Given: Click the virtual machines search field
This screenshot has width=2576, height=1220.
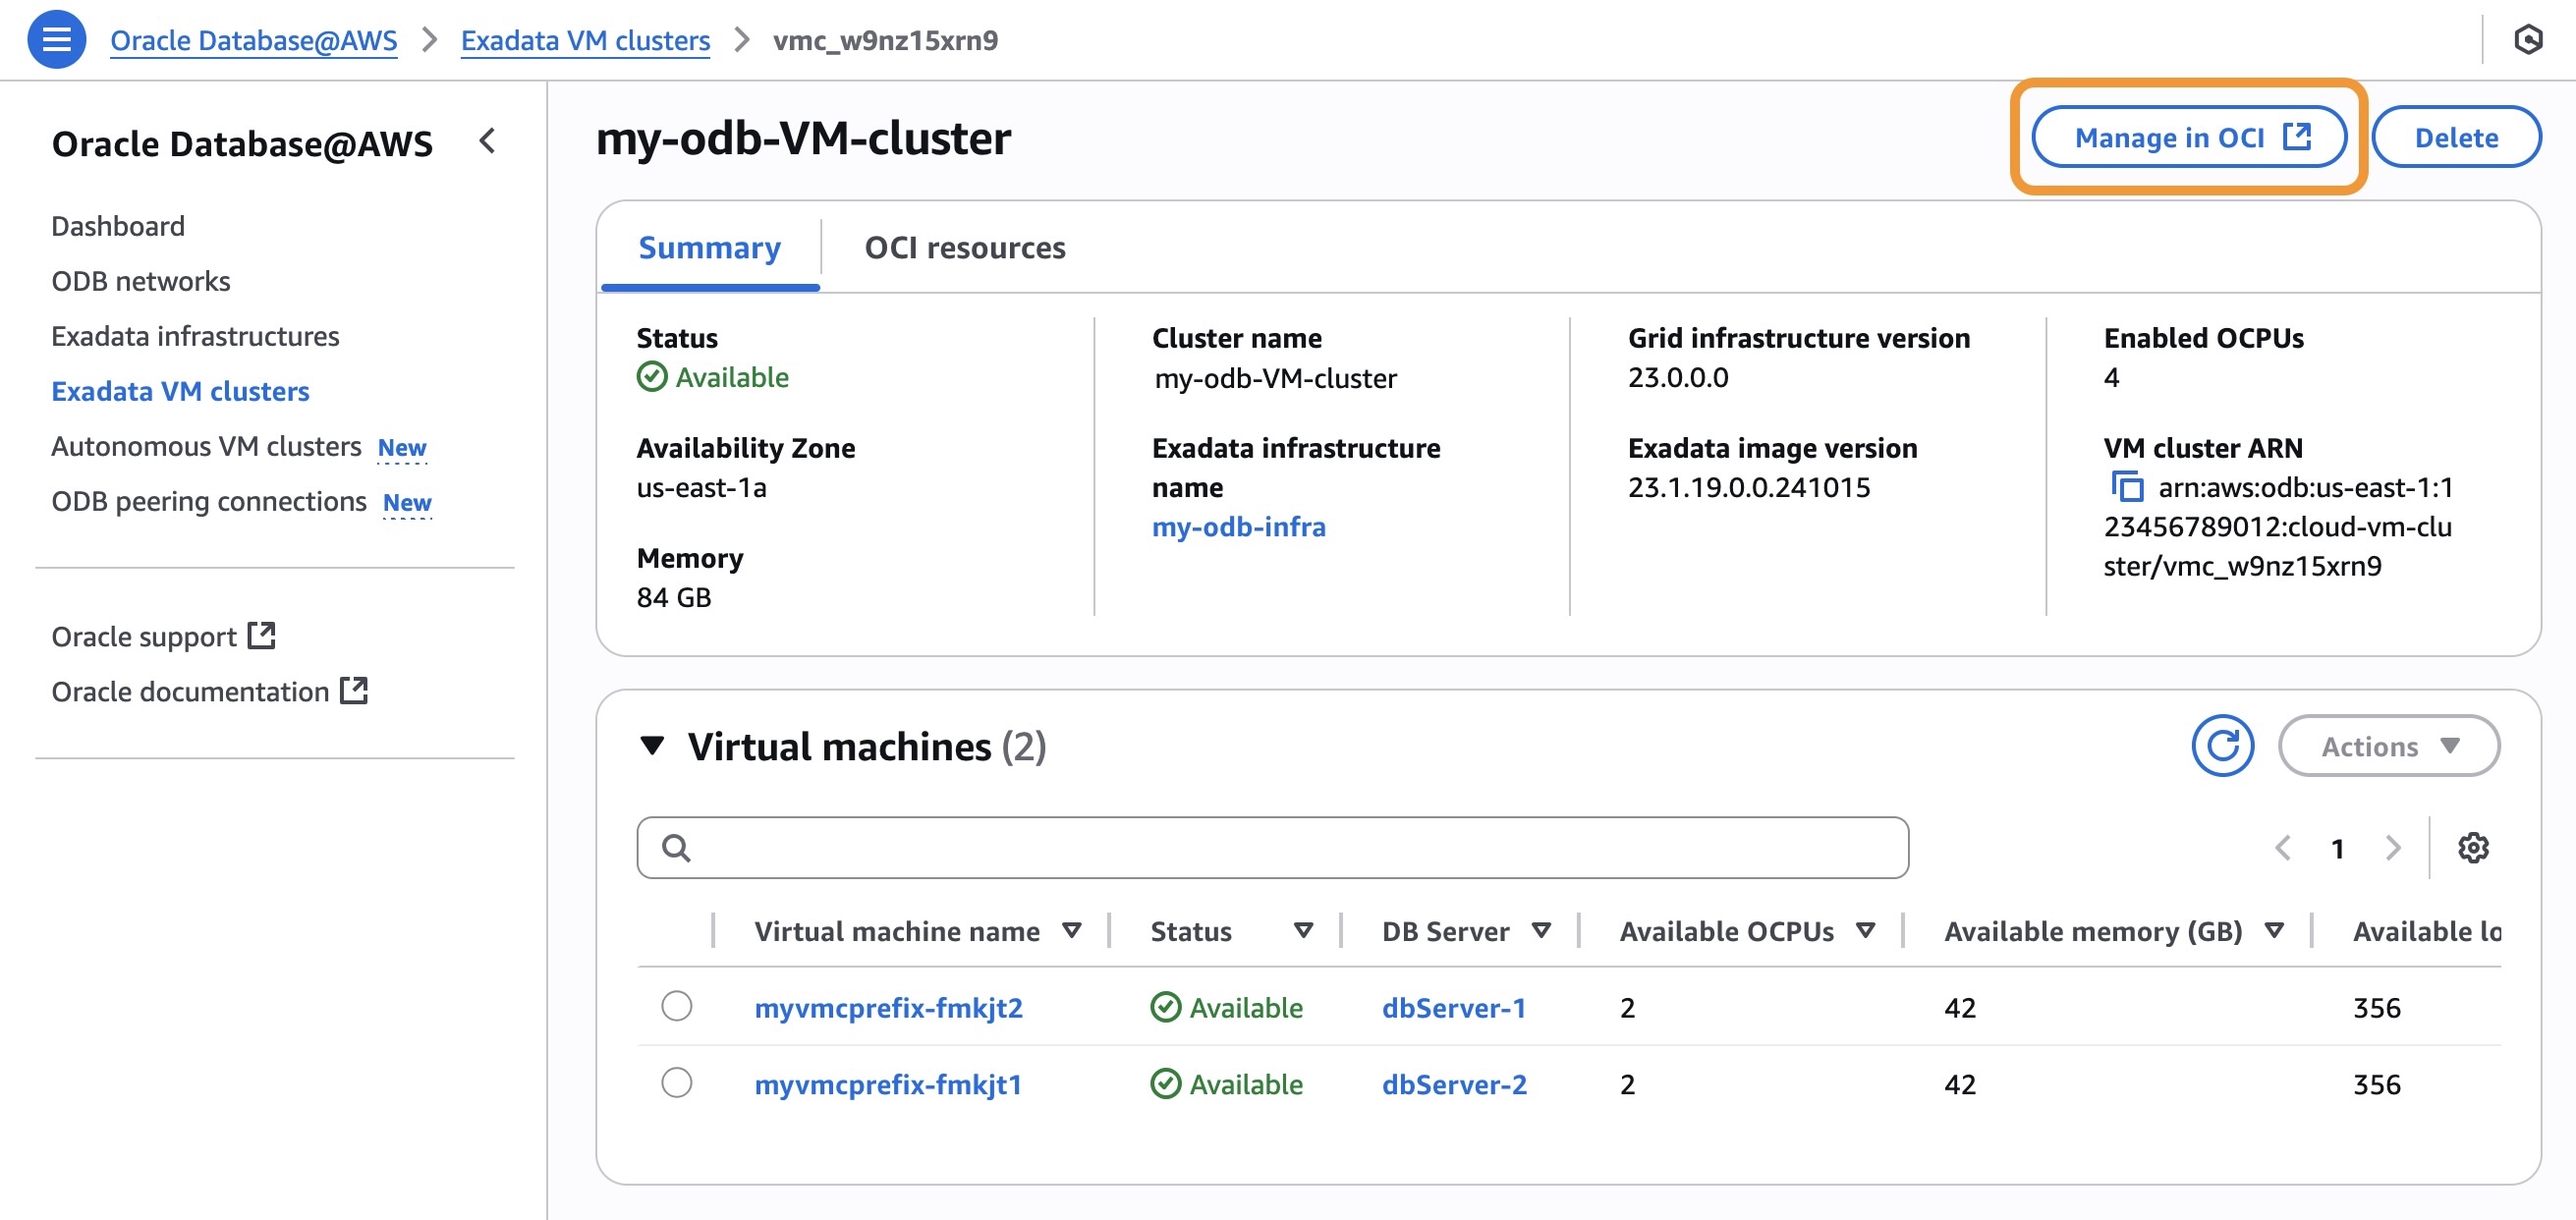Looking at the screenshot, I should click(1273, 848).
